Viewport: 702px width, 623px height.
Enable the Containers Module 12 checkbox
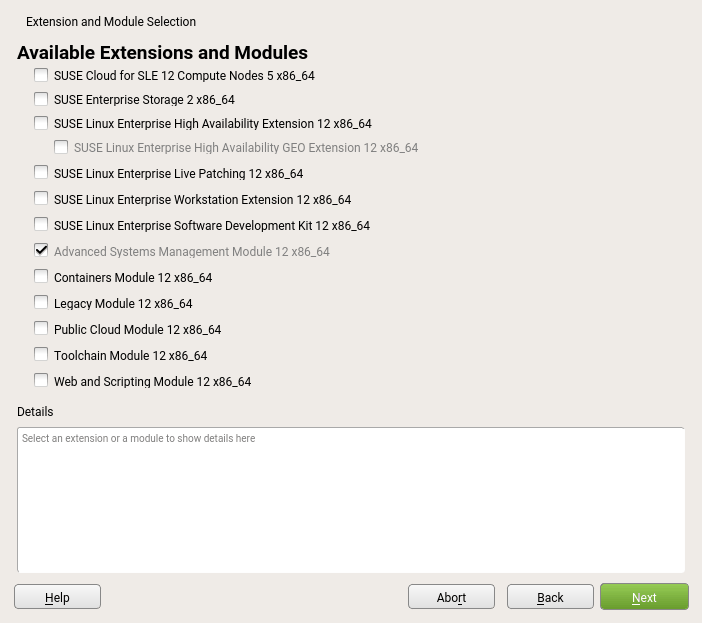[41, 277]
